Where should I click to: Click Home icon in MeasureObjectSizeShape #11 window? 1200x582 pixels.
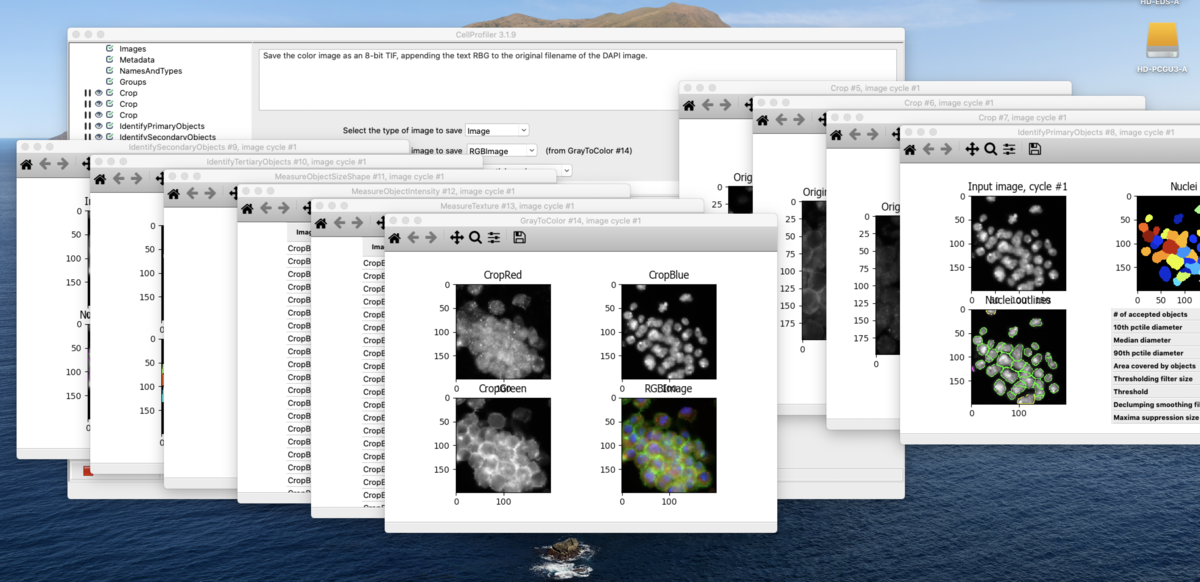[174, 193]
